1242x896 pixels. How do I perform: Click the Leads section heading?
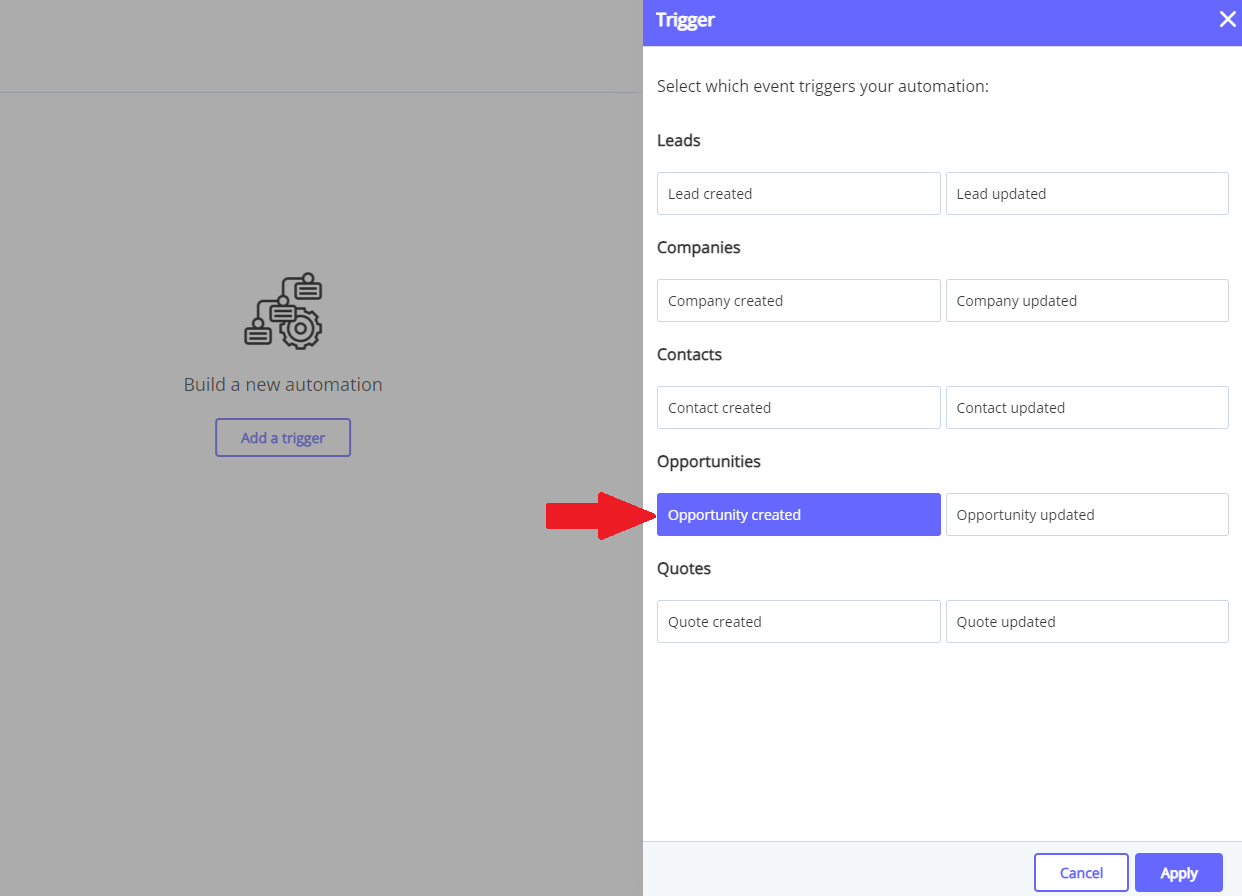click(678, 140)
